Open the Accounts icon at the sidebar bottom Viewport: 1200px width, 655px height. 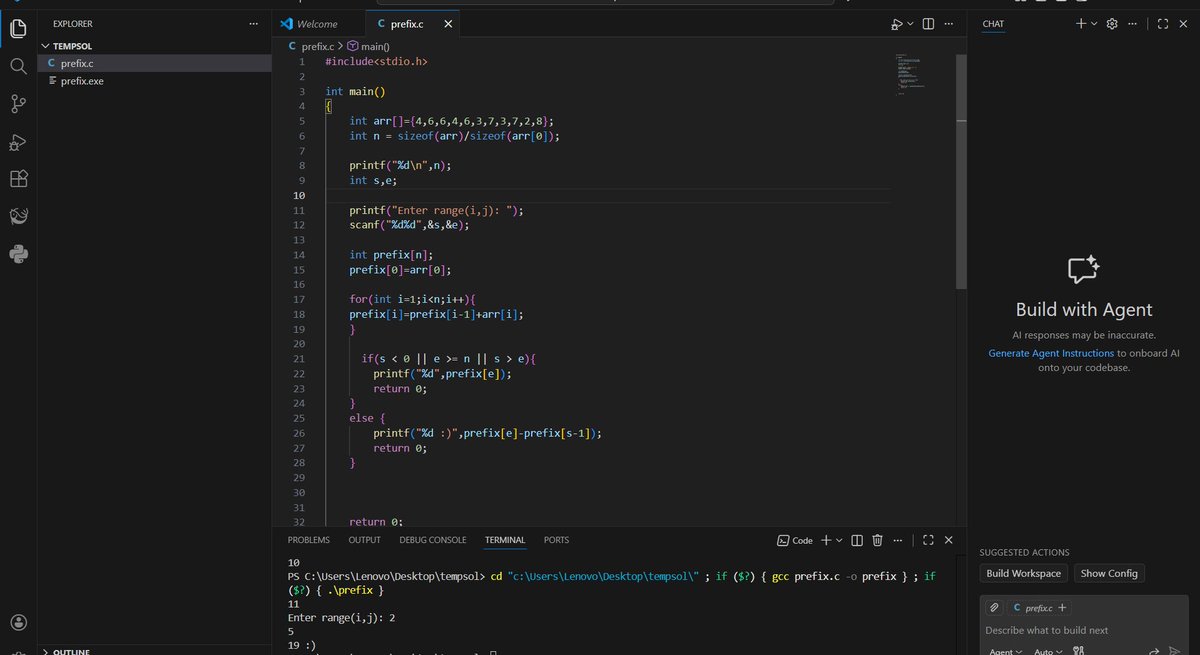pos(18,622)
